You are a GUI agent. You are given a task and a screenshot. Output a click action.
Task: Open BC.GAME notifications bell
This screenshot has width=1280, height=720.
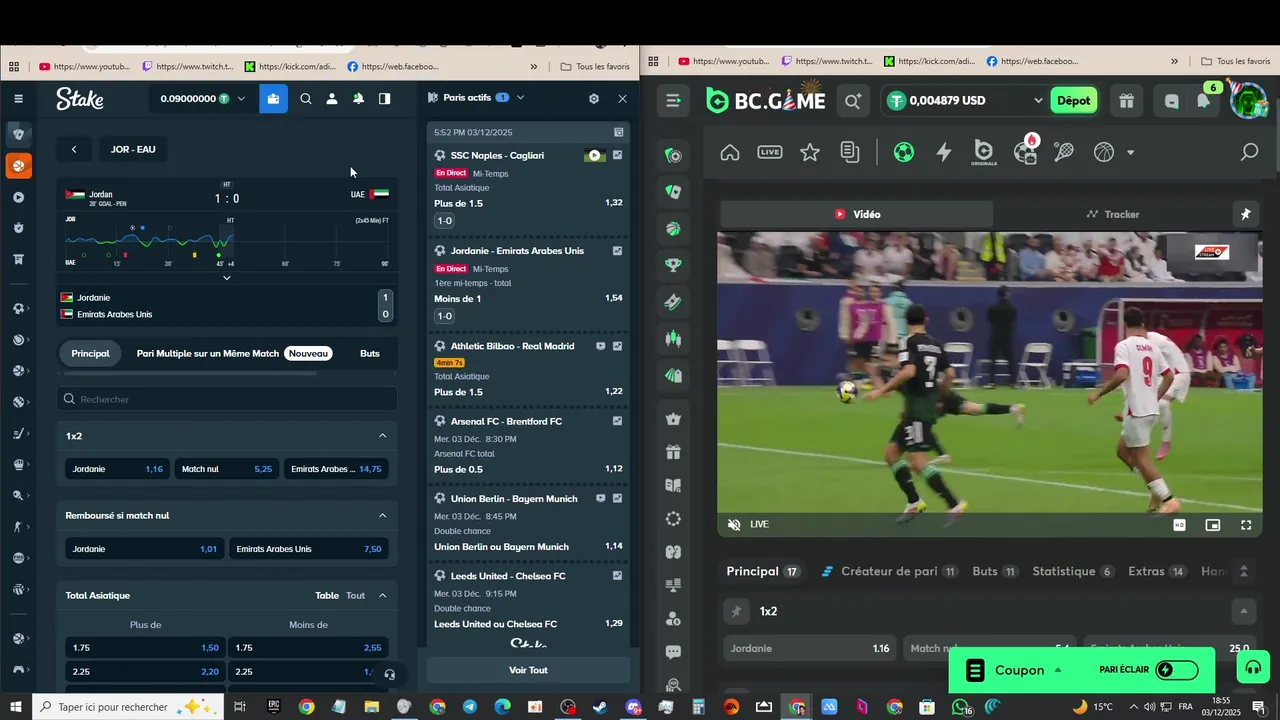pyautogui.click(x=1204, y=100)
